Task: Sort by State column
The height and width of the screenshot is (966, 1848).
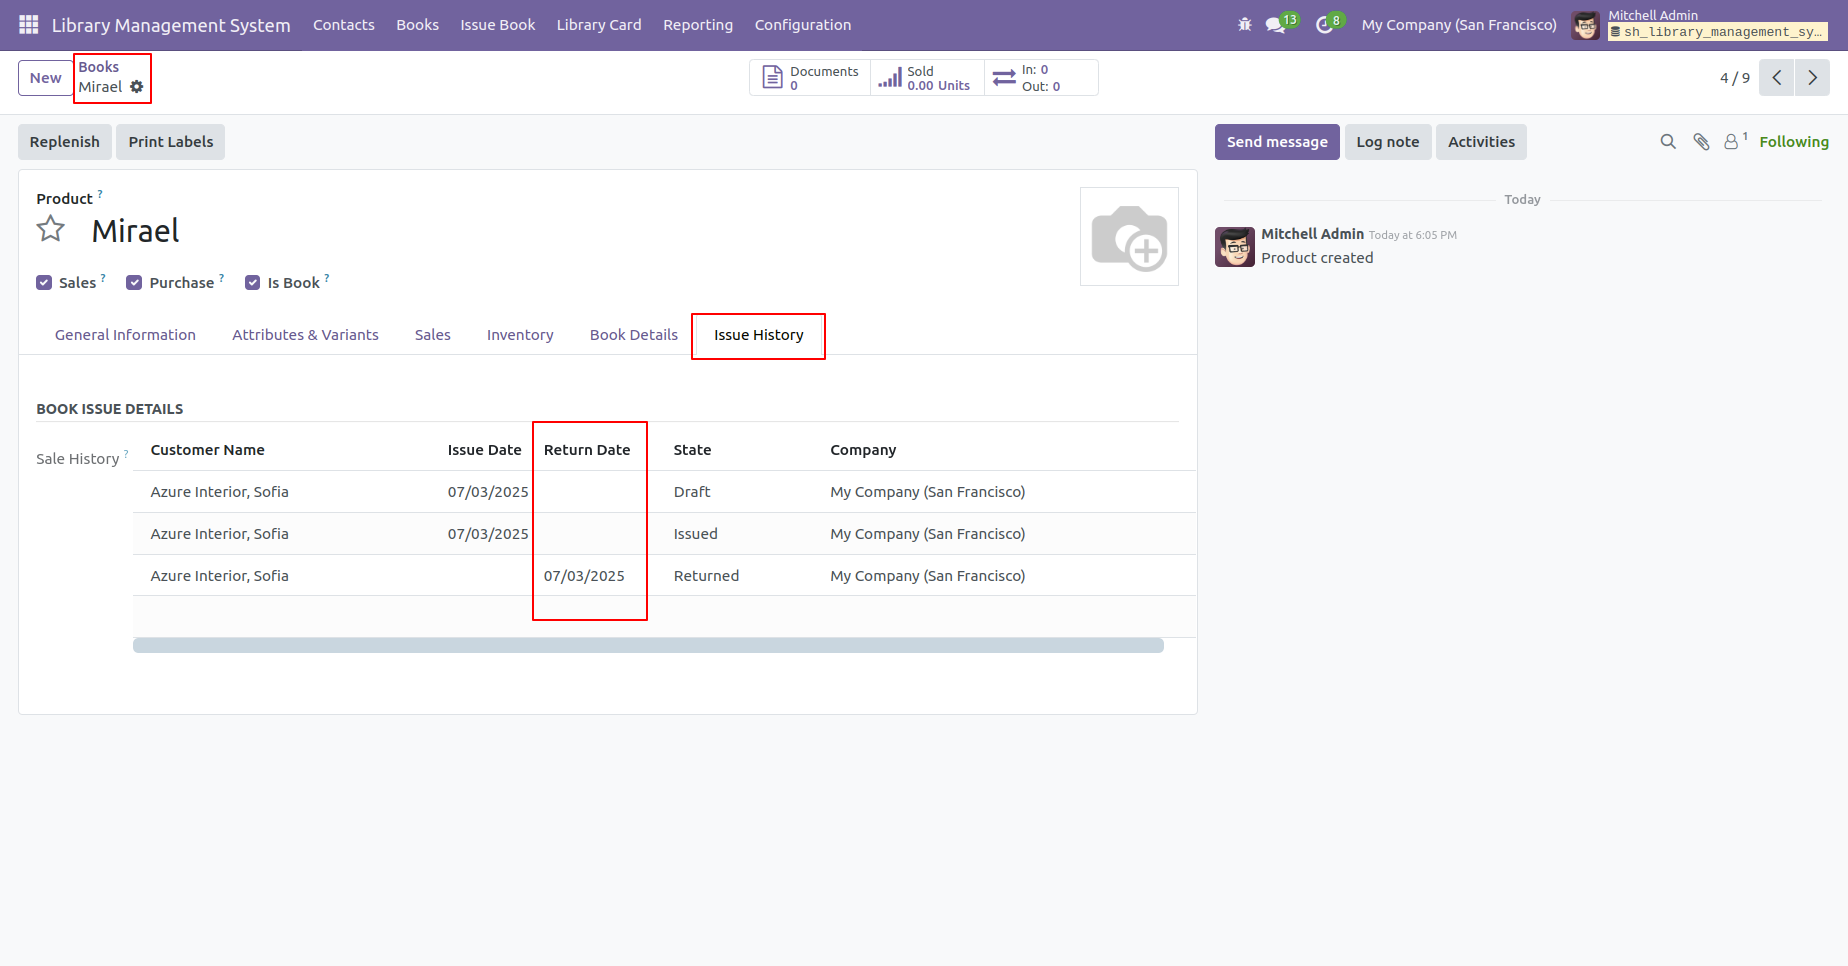Action: pos(692,450)
